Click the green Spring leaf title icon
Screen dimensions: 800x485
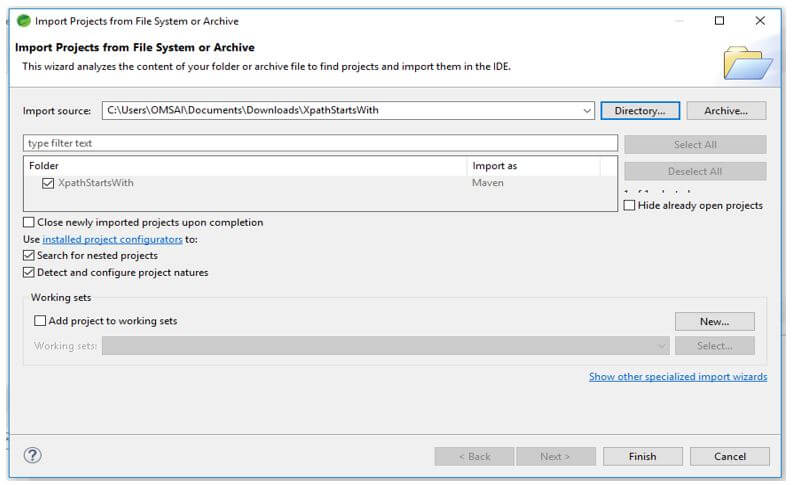(x=23, y=21)
